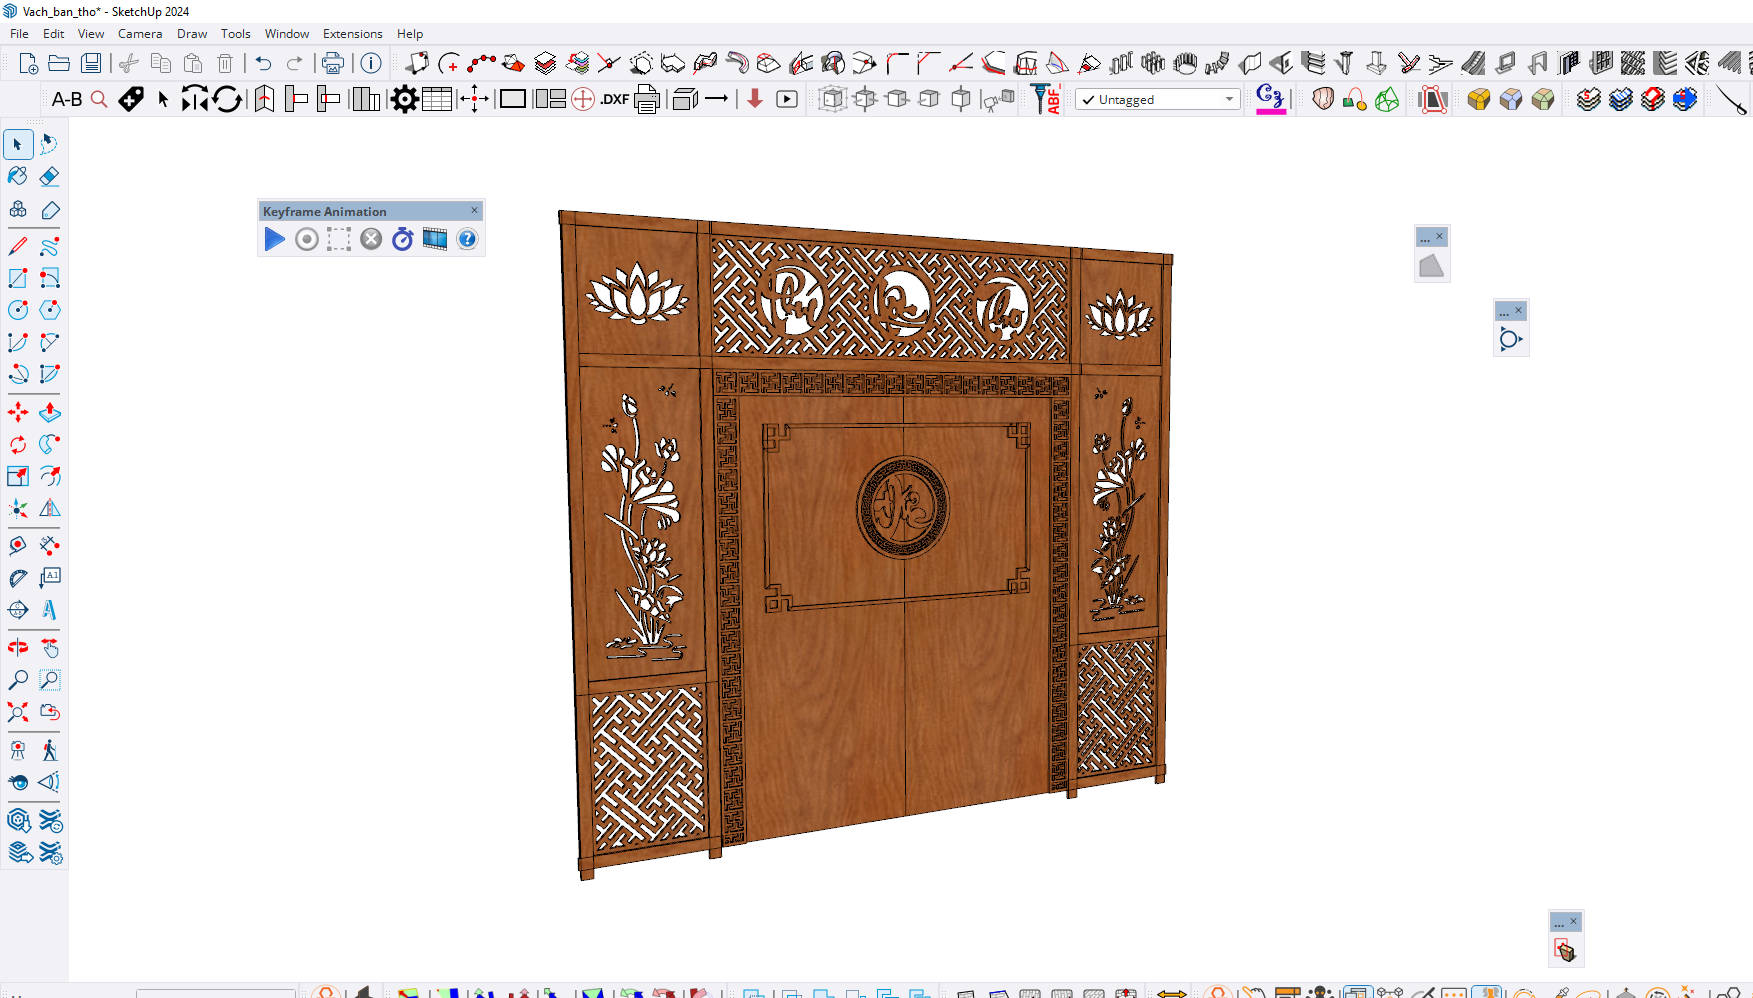Pick the Move tool

pos(18,412)
